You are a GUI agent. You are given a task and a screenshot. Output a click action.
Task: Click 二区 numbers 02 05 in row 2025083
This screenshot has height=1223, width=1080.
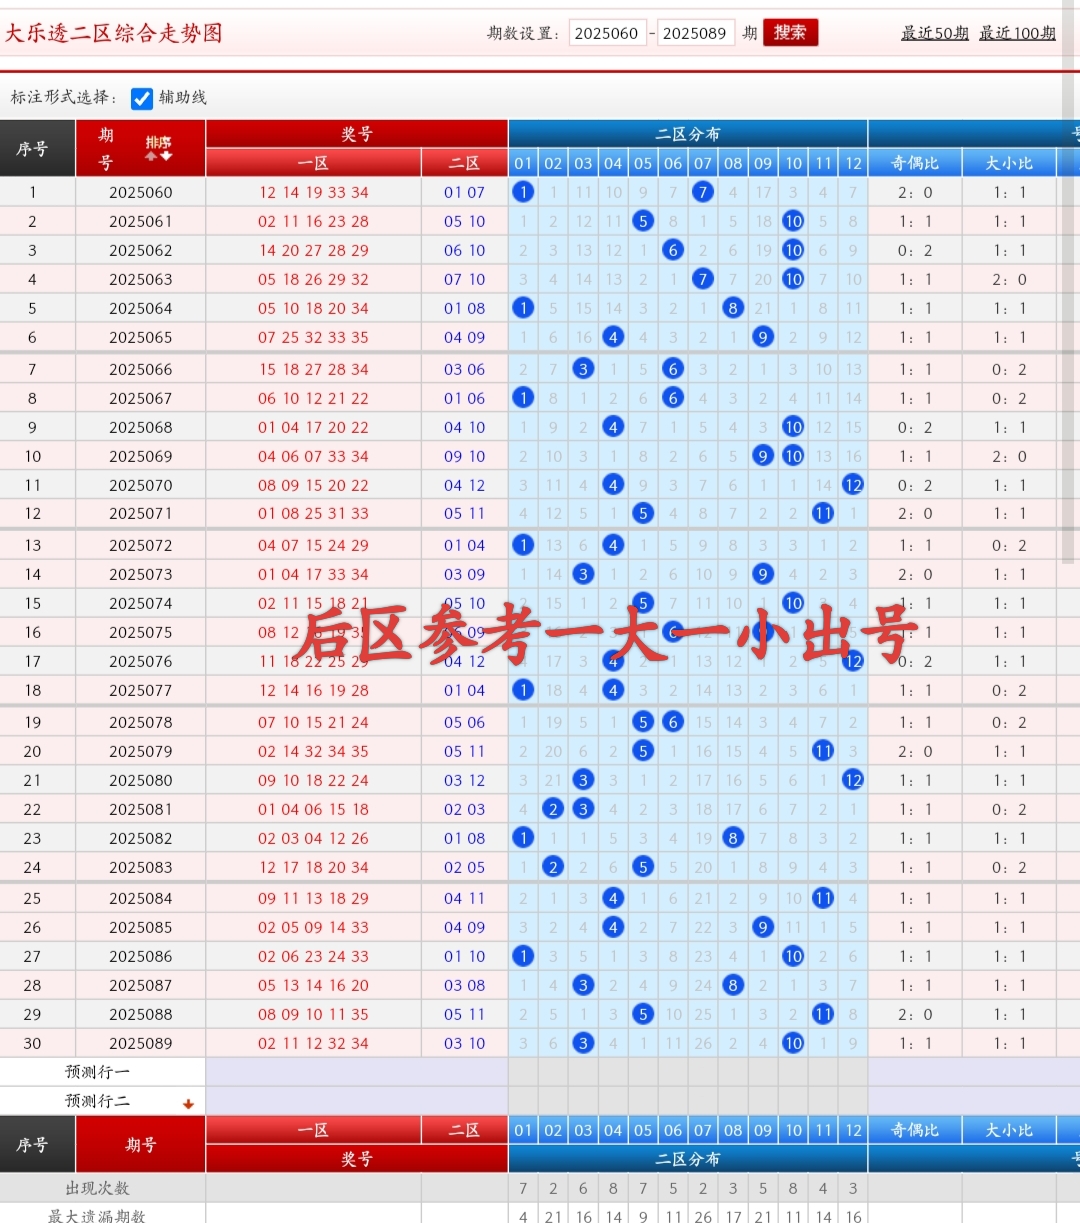tap(465, 867)
